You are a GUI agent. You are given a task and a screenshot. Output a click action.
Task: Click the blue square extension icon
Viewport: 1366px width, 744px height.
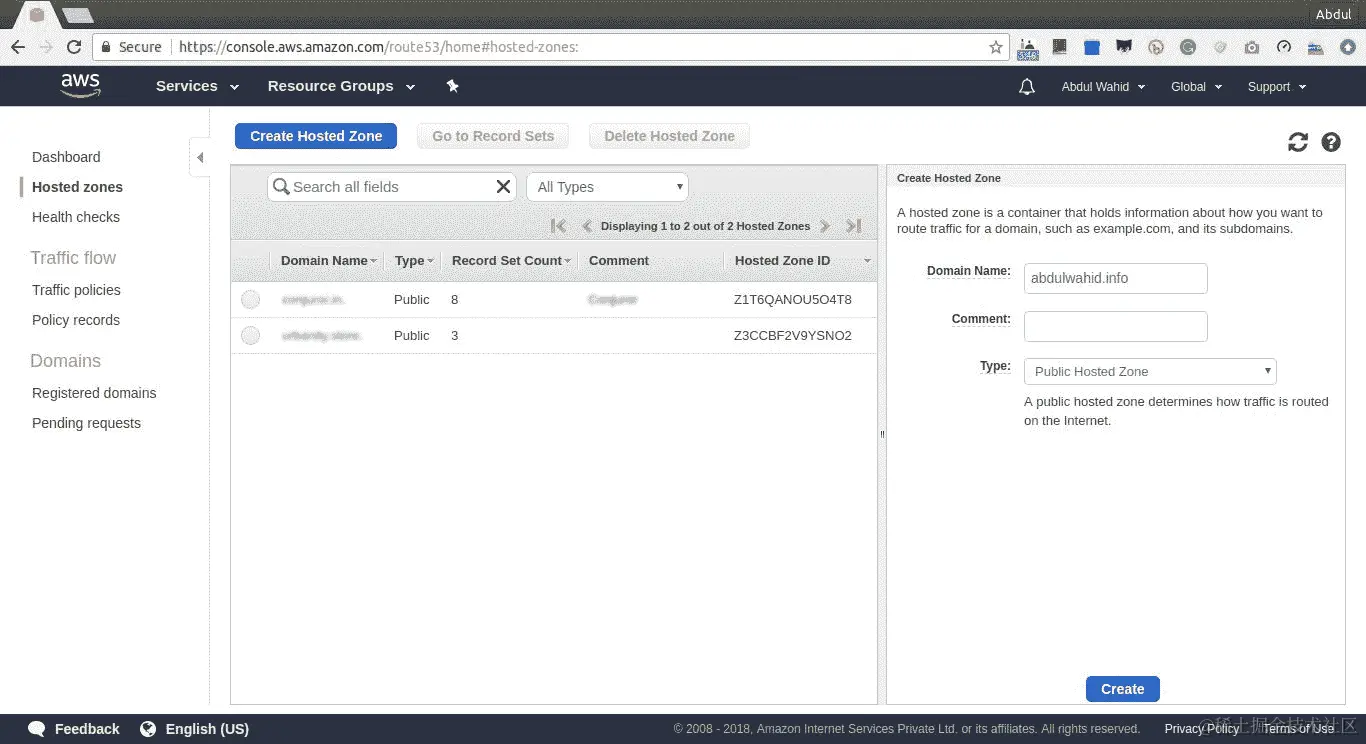pos(1092,47)
